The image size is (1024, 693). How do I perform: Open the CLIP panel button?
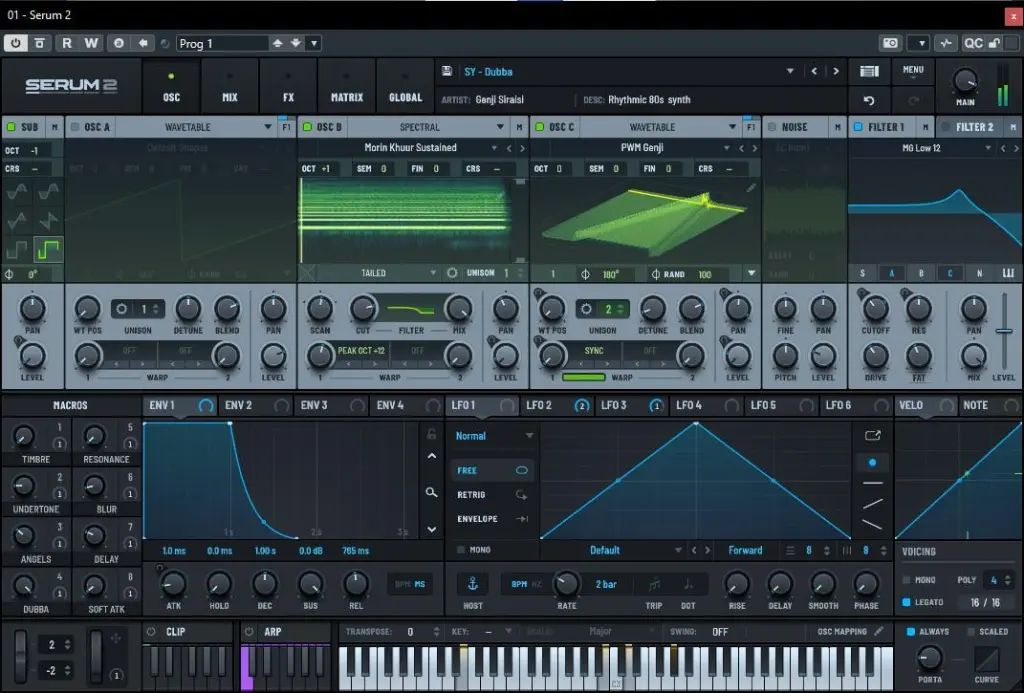click(x=176, y=632)
